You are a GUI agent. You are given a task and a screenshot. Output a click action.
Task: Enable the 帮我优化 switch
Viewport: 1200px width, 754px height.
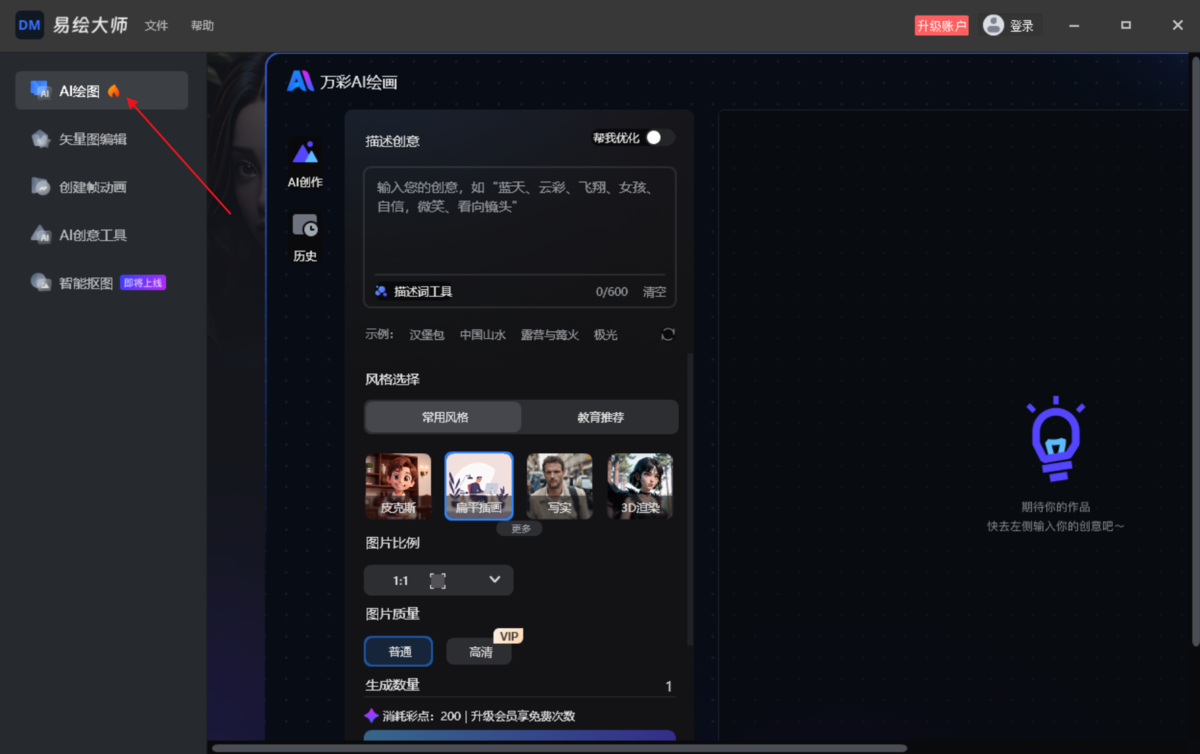click(x=661, y=137)
